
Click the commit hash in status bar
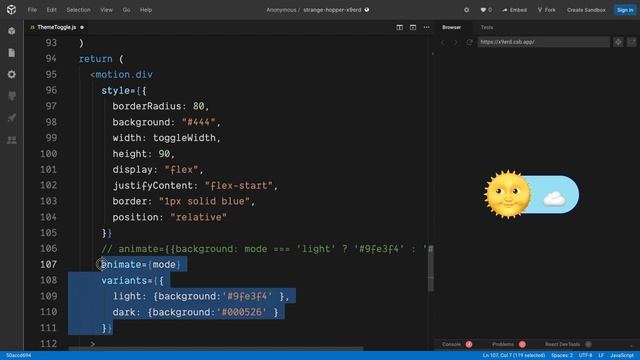point(18,356)
